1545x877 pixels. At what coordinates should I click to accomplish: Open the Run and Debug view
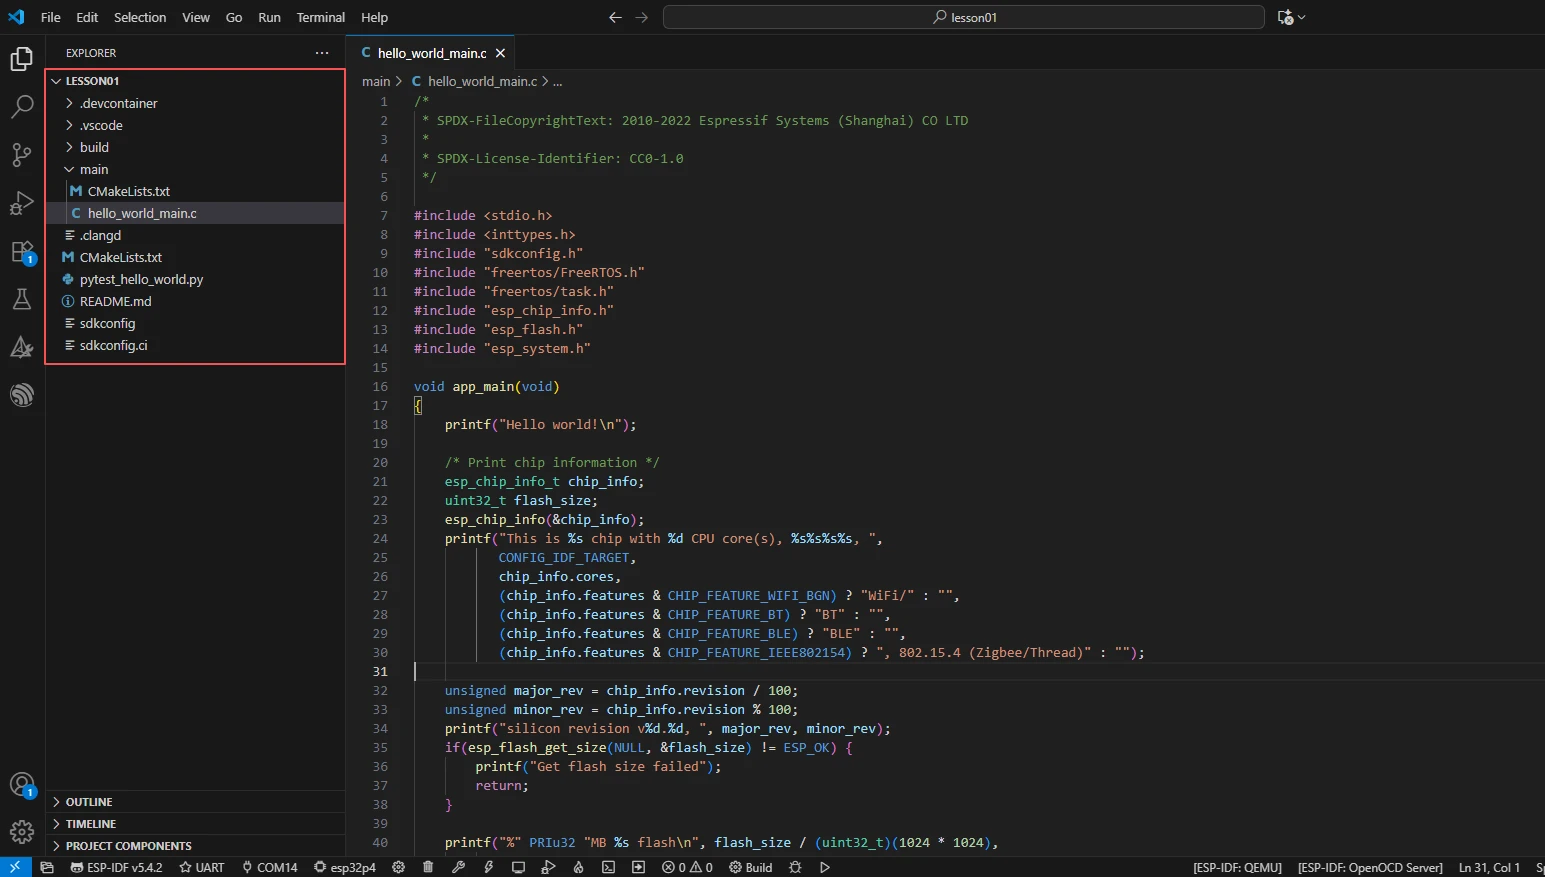point(22,203)
